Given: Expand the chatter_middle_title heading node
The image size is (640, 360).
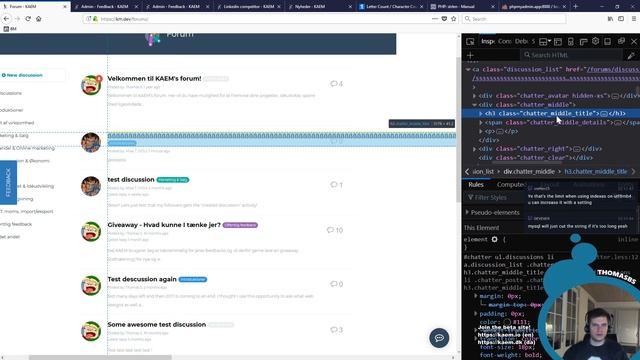Looking at the screenshot, I should tap(481, 113).
